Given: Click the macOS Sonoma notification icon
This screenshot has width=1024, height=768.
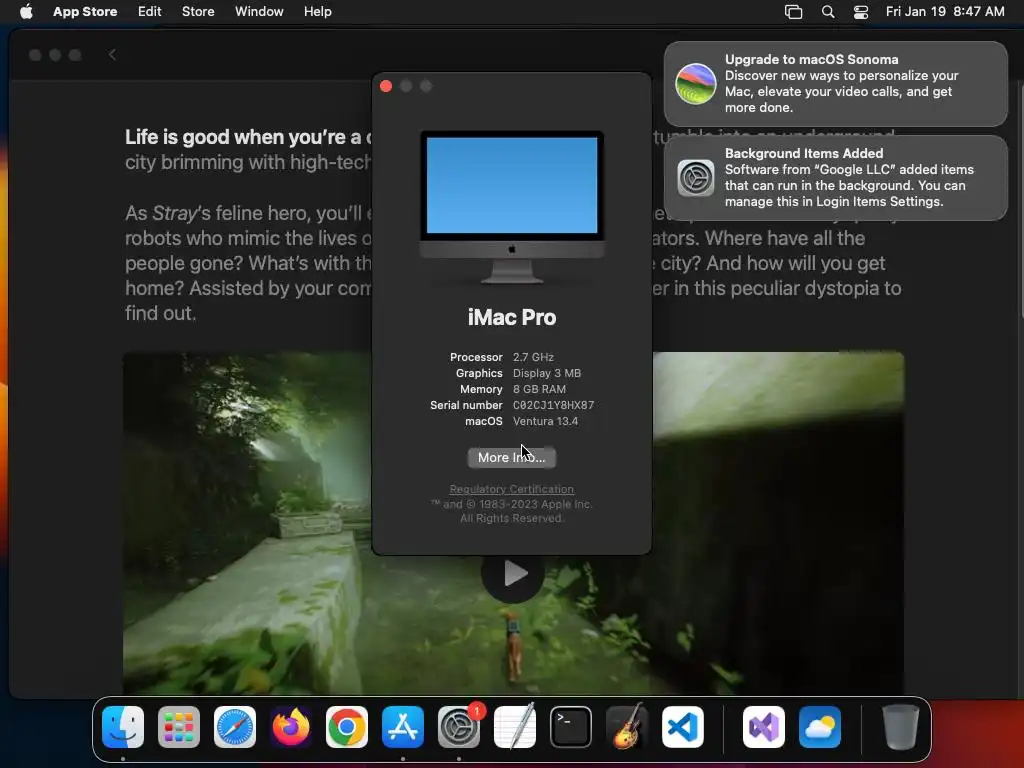Looking at the screenshot, I should (696, 84).
